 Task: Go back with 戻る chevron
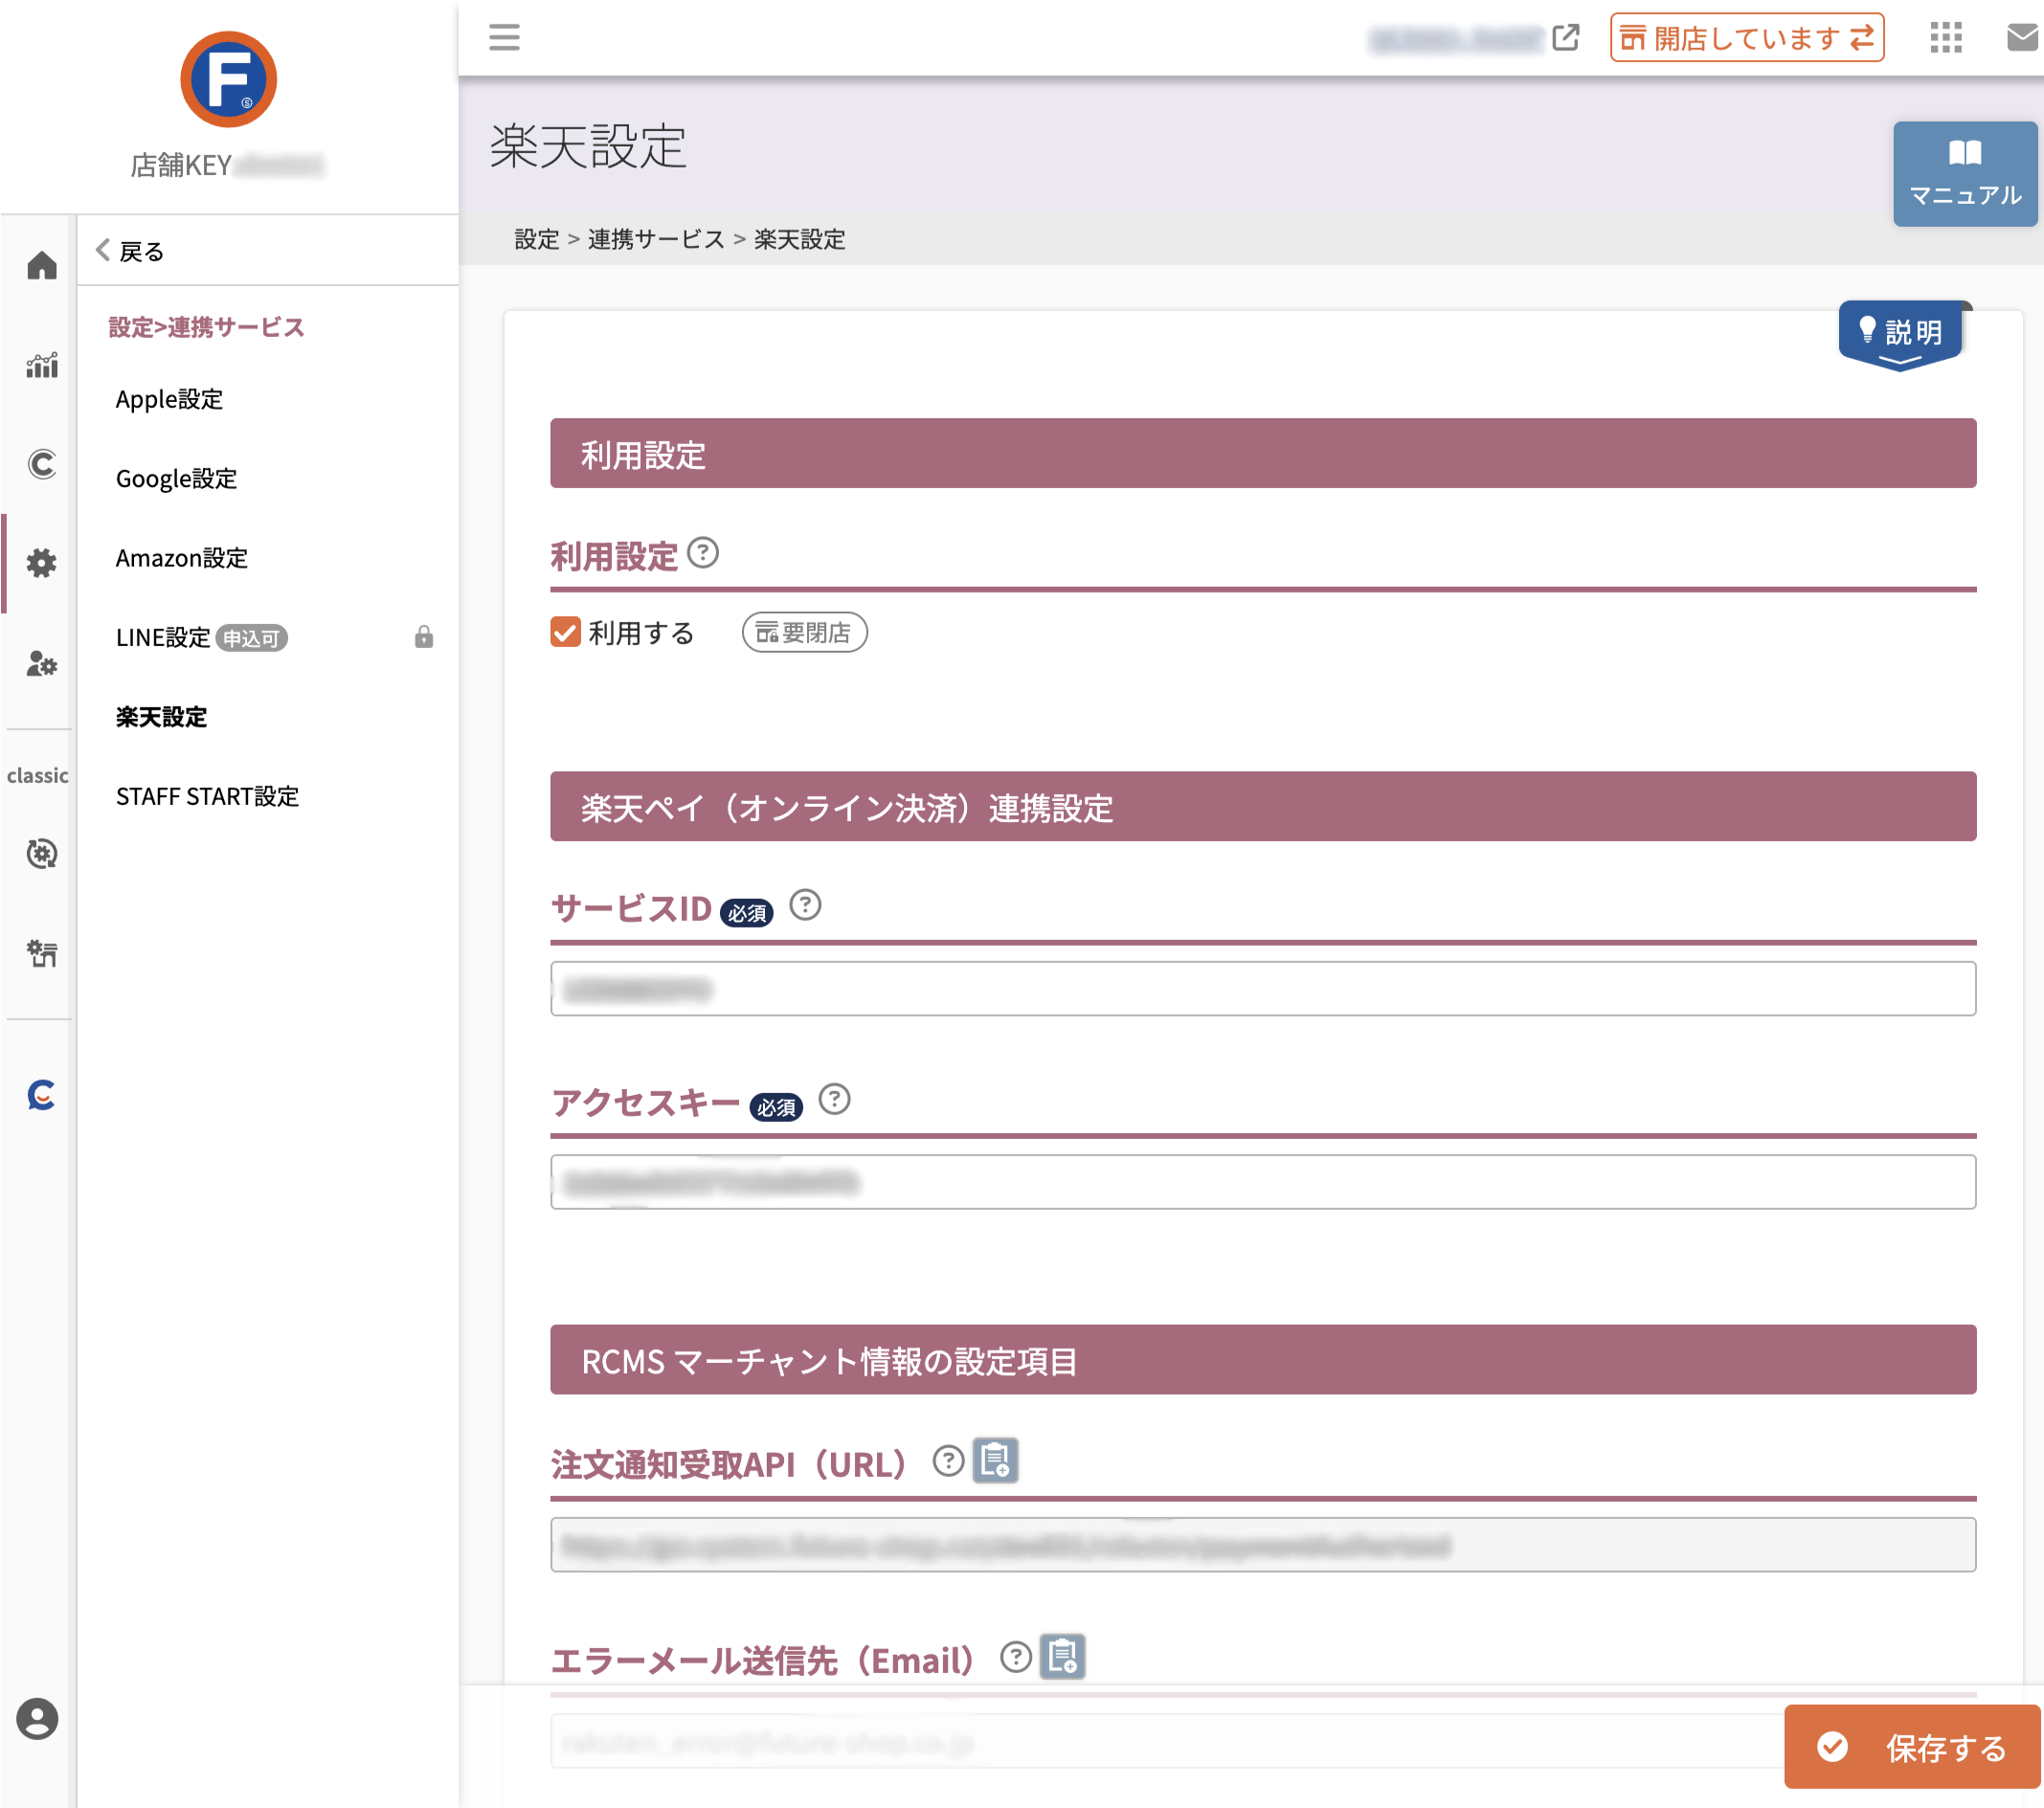[x=129, y=251]
